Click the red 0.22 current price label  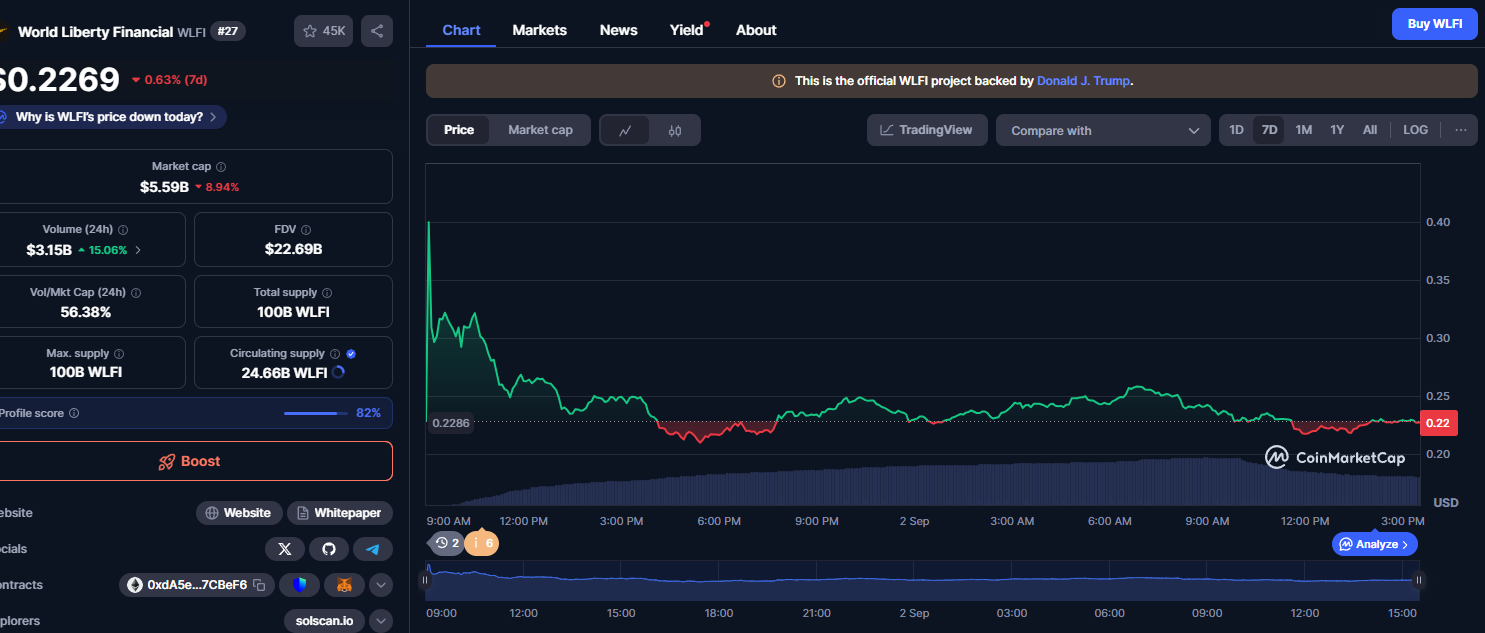(x=1437, y=423)
